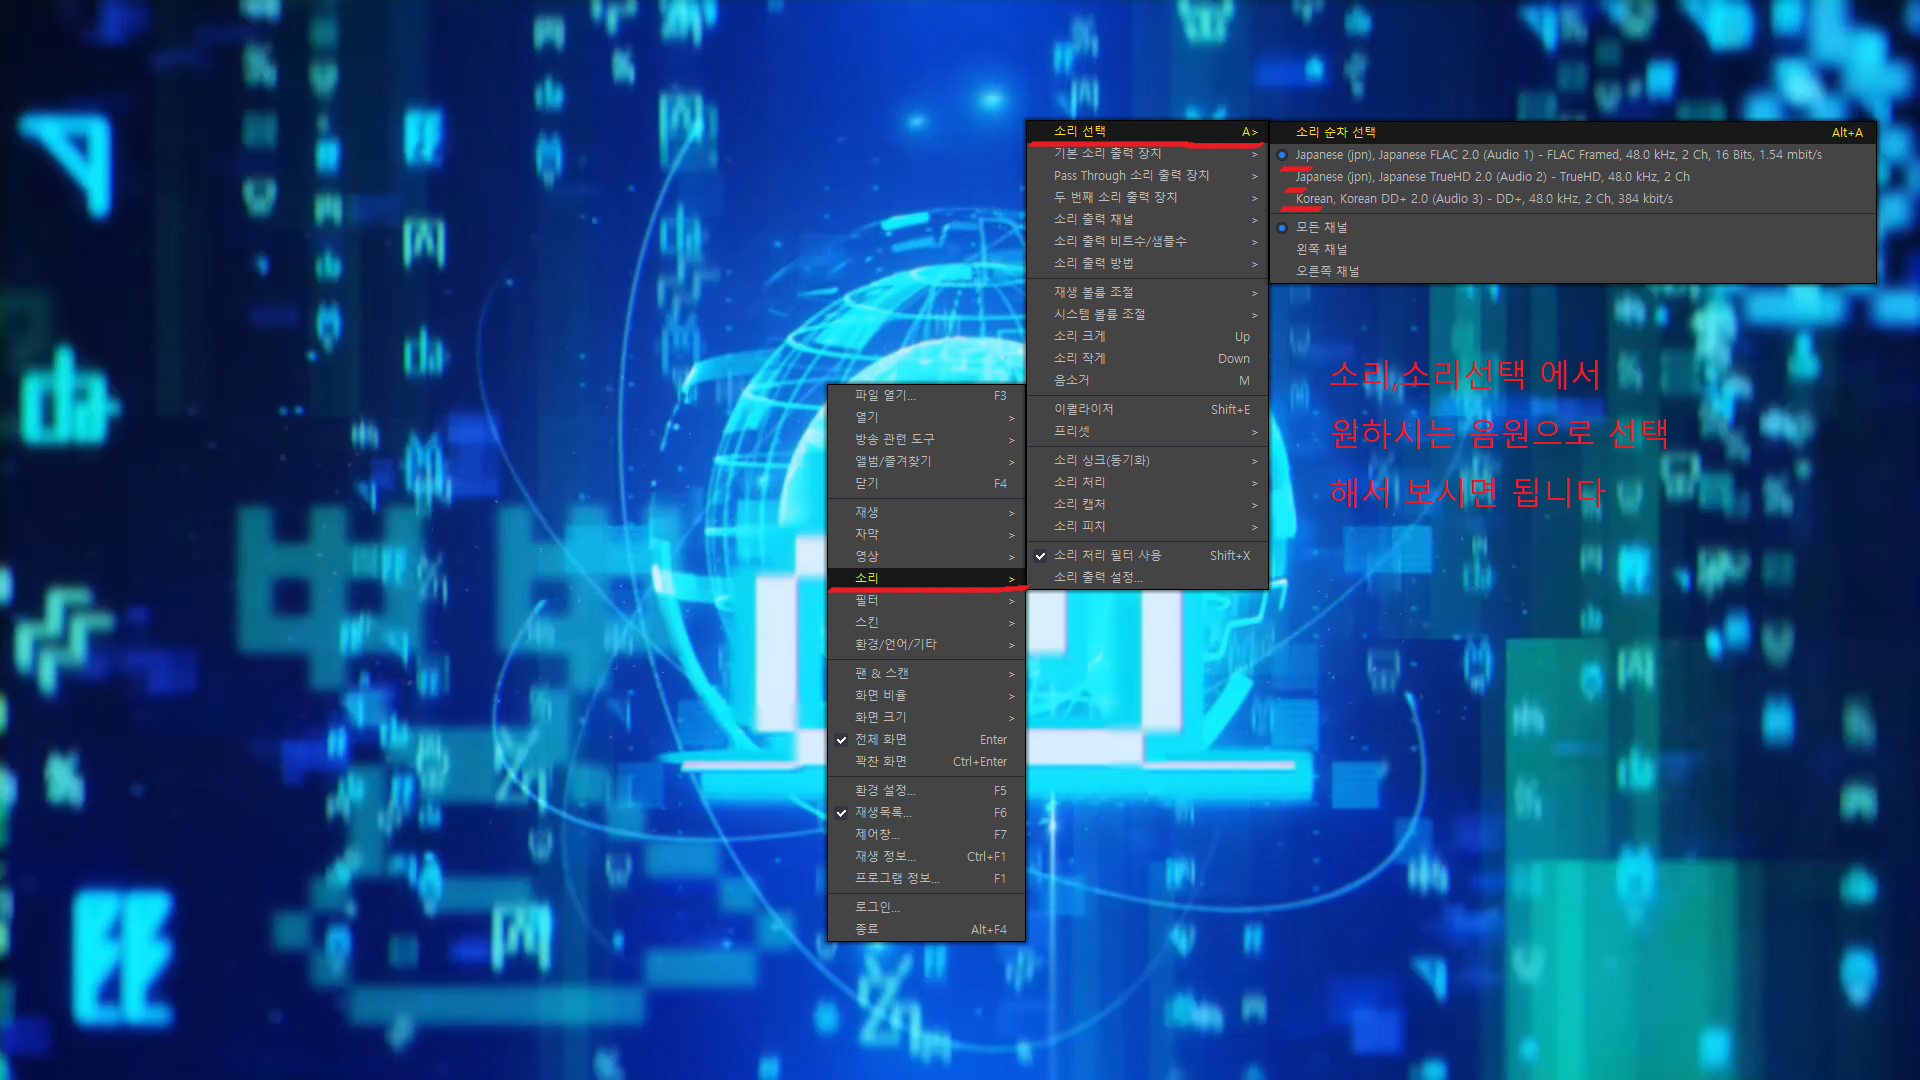
Task: Click 종료 to exit the player
Action: (x=866, y=930)
